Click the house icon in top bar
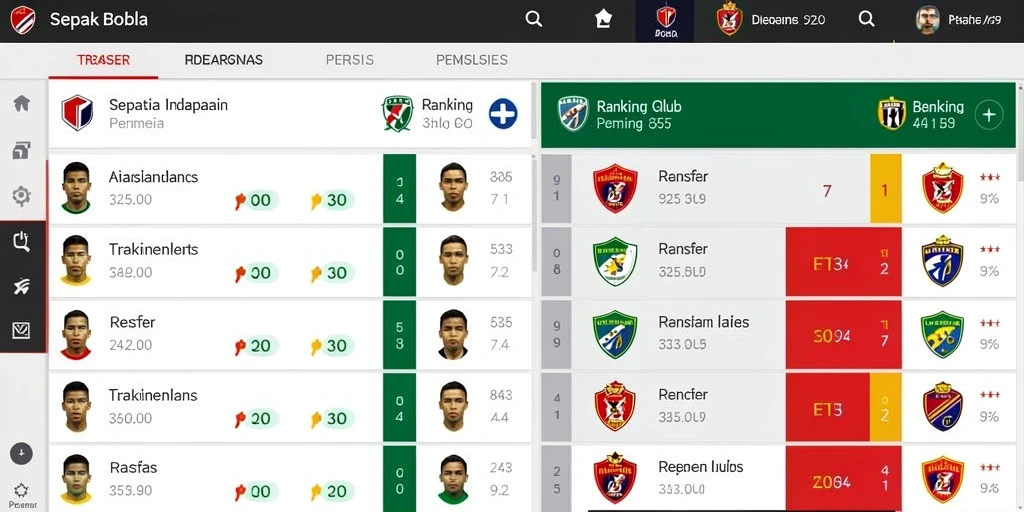This screenshot has width=1024, height=512. coord(603,20)
